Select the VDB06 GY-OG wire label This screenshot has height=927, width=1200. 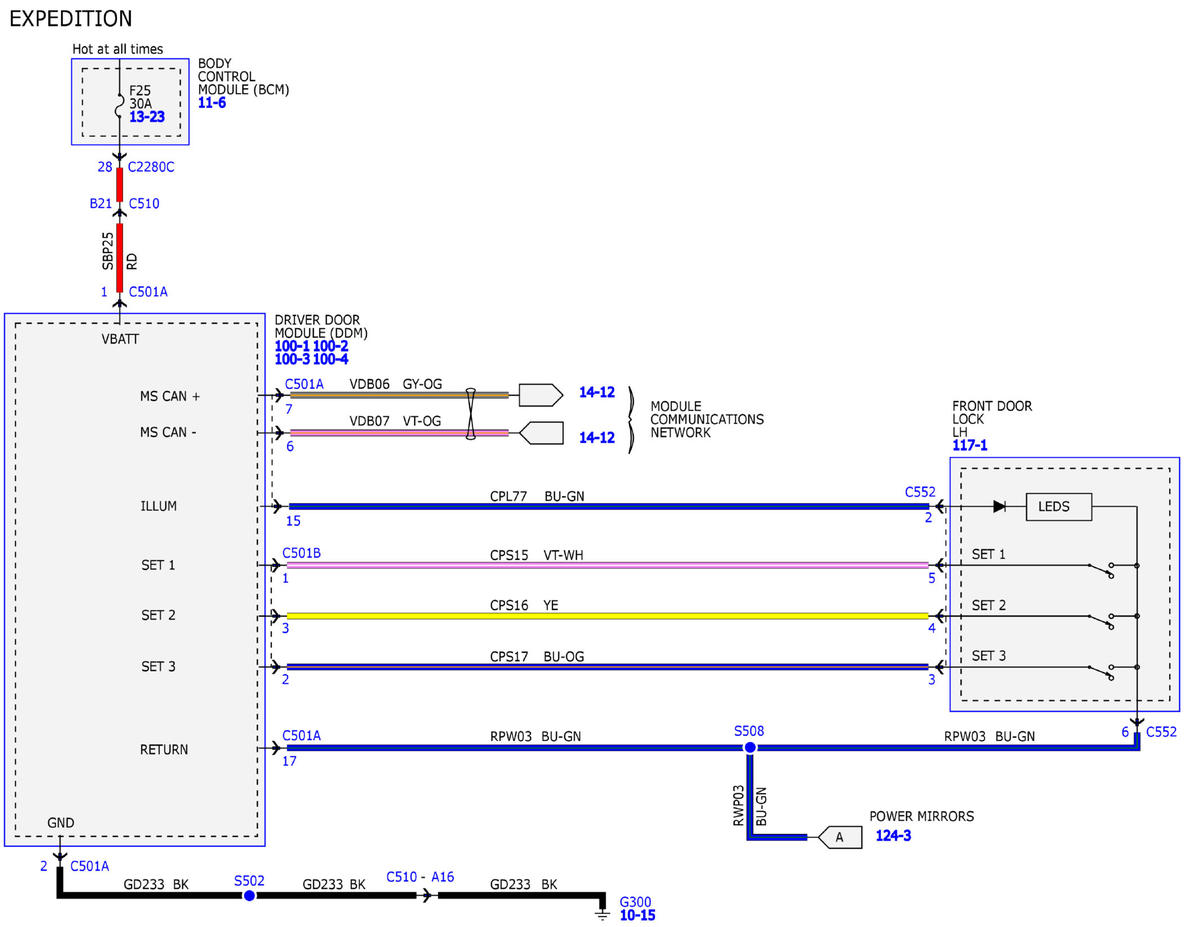[x=396, y=384]
